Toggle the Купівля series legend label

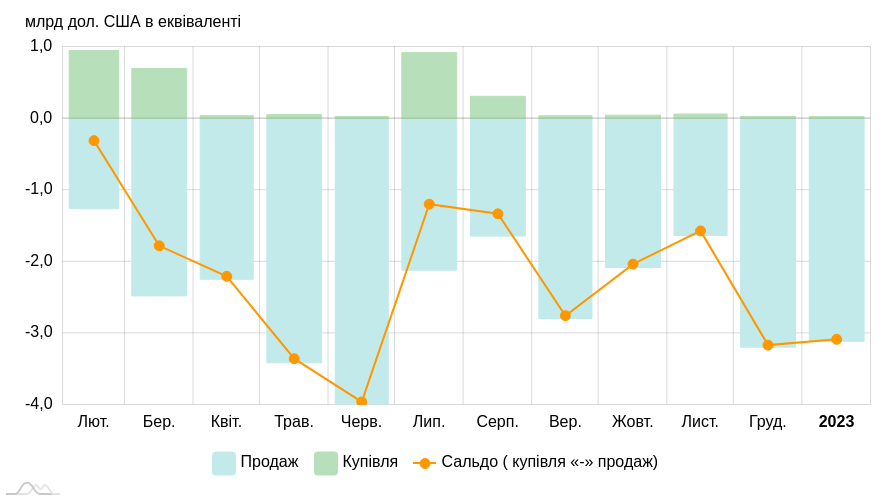pyautogui.click(x=370, y=462)
